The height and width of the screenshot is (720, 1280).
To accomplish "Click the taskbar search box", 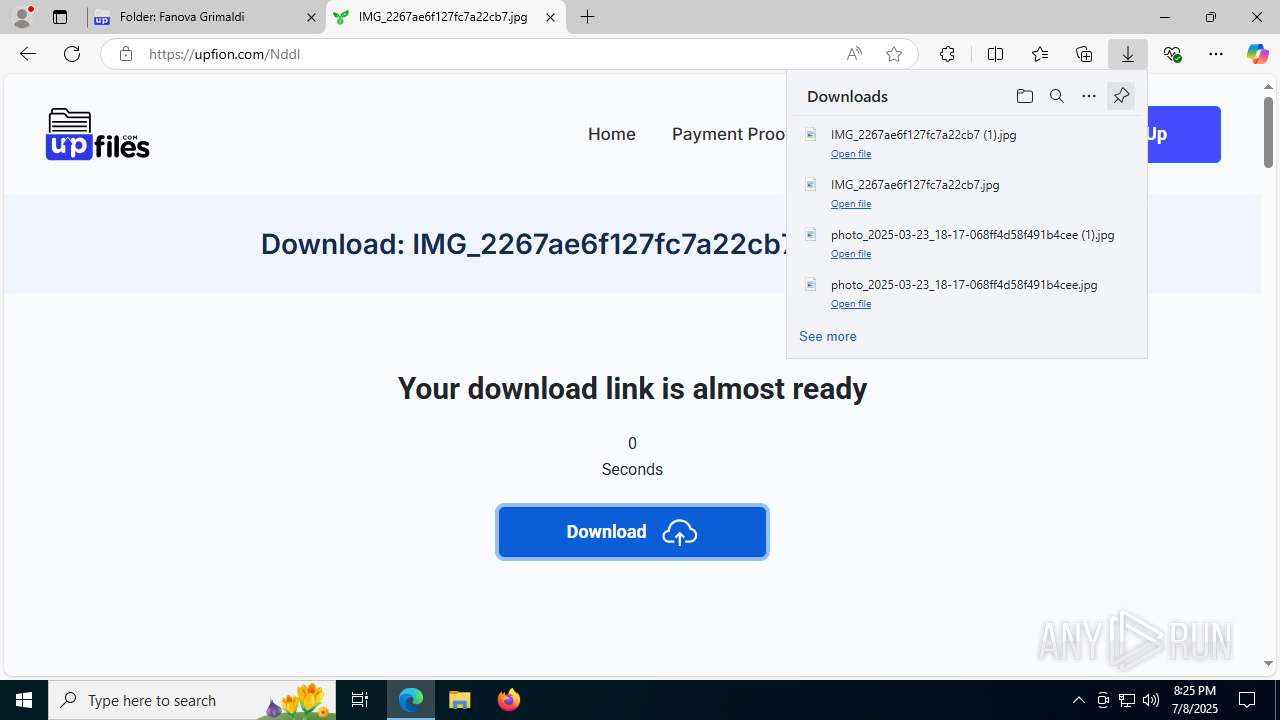I will [192, 700].
